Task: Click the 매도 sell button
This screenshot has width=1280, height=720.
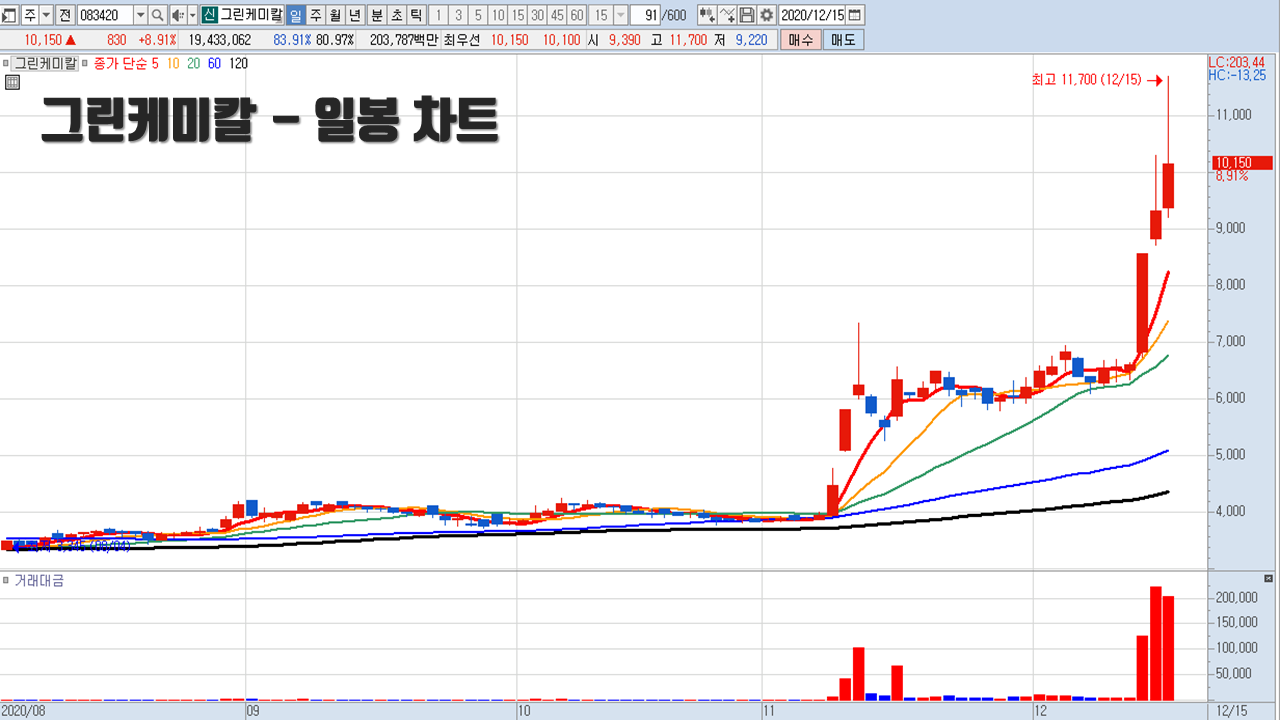Action: pyautogui.click(x=843, y=40)
